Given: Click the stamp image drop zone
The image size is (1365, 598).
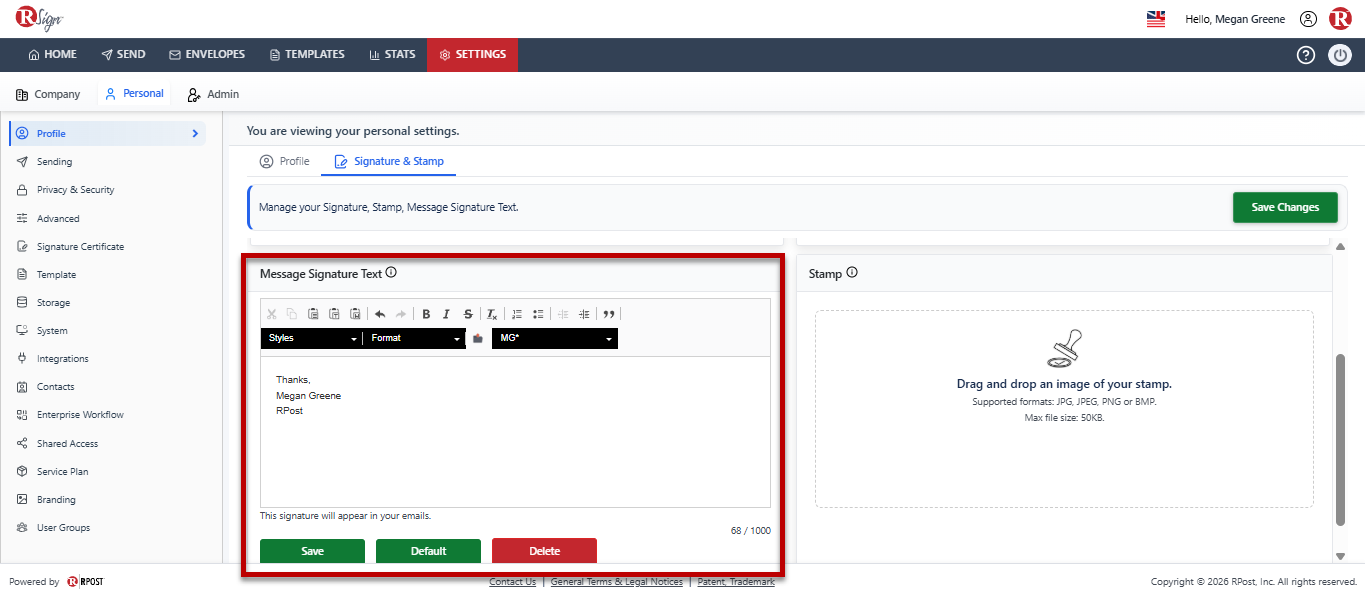Looking at the screenshot, I should pos(1064,409).
